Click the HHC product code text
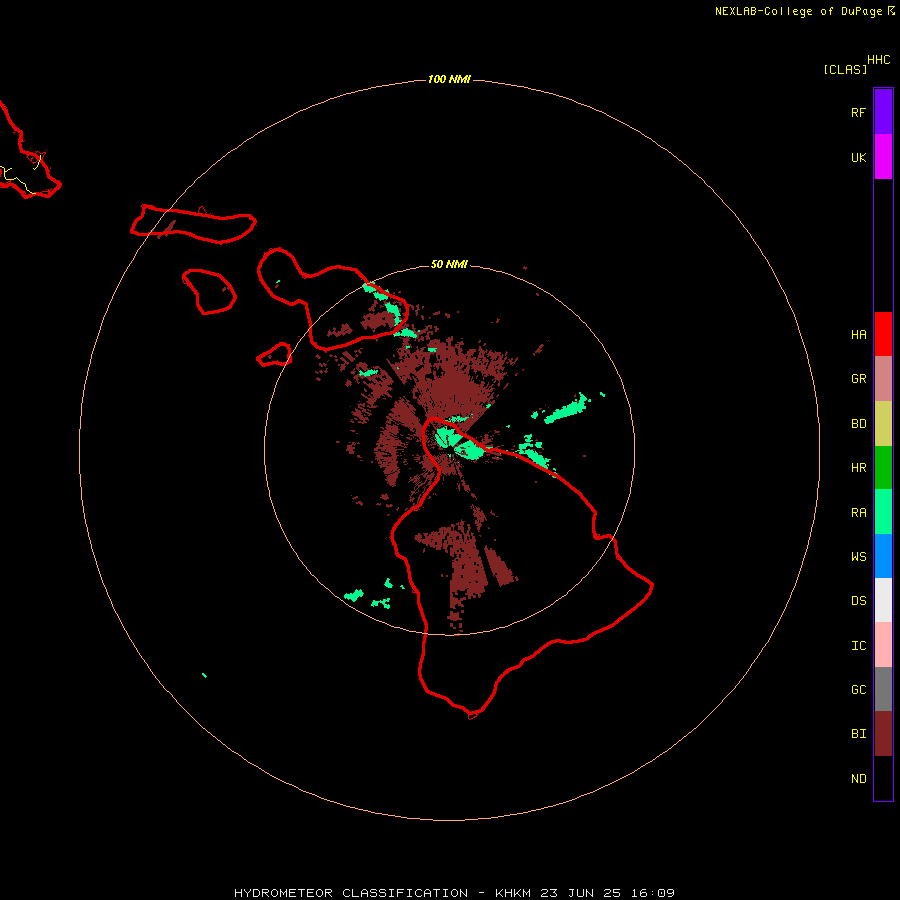The image size is (900, 900). [878, 60]
